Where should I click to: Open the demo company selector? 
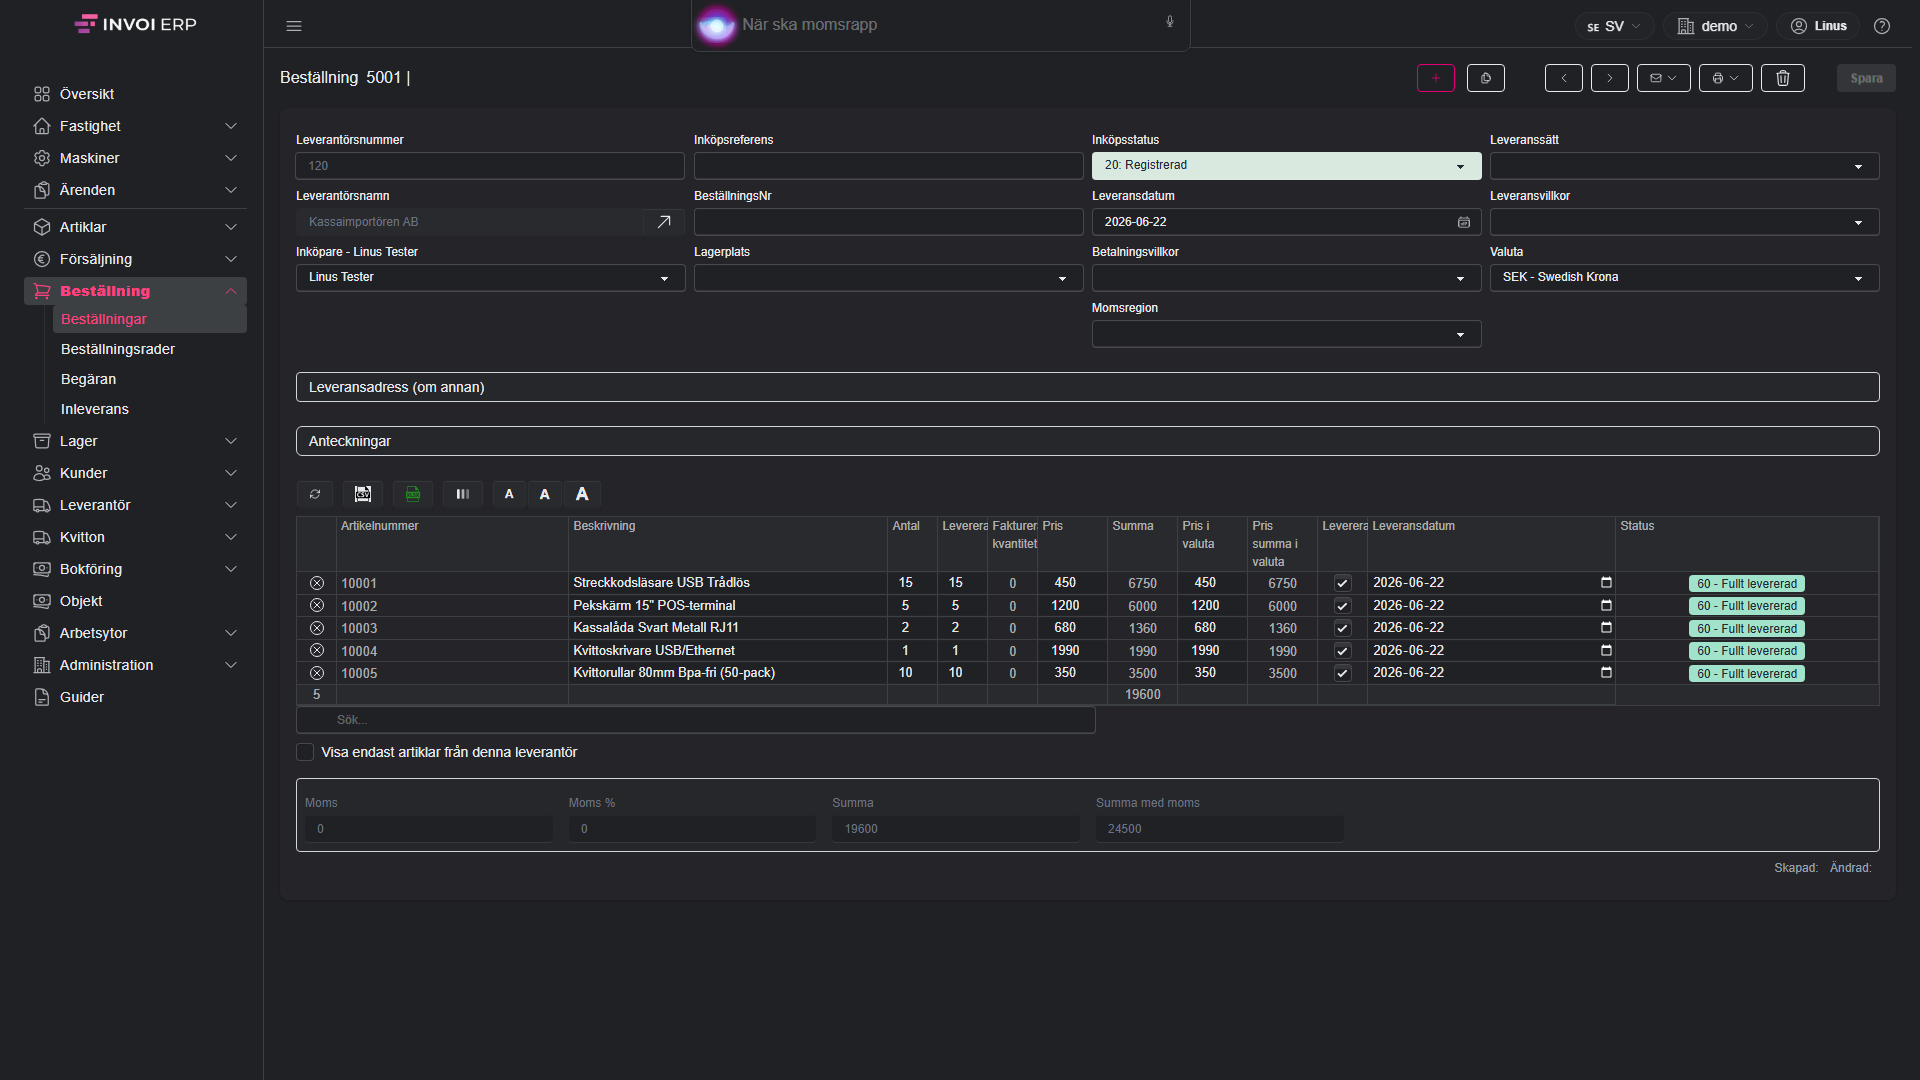pos(1714,26)
